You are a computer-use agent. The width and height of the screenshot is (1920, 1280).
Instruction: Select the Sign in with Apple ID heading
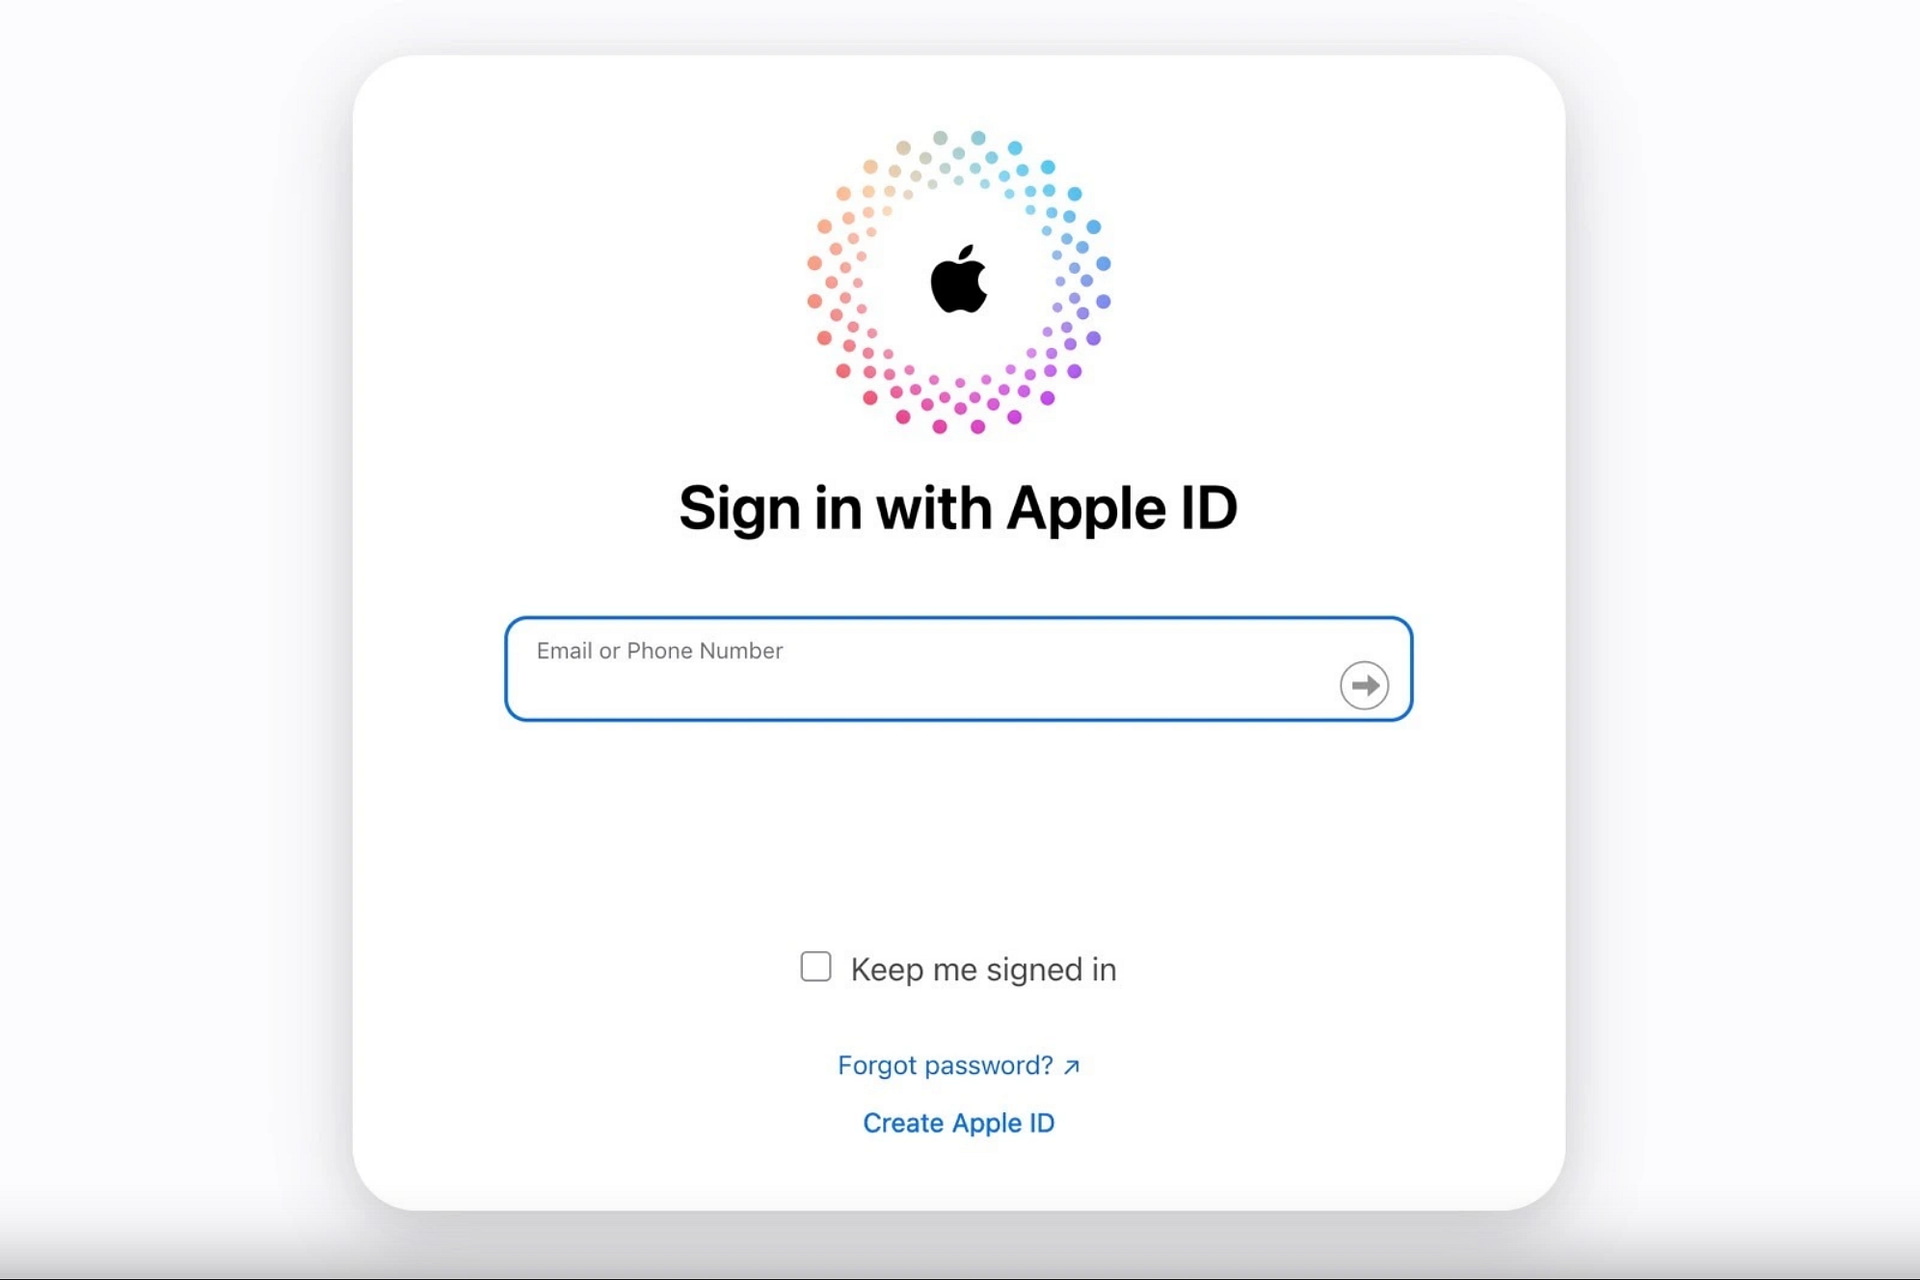958,508
